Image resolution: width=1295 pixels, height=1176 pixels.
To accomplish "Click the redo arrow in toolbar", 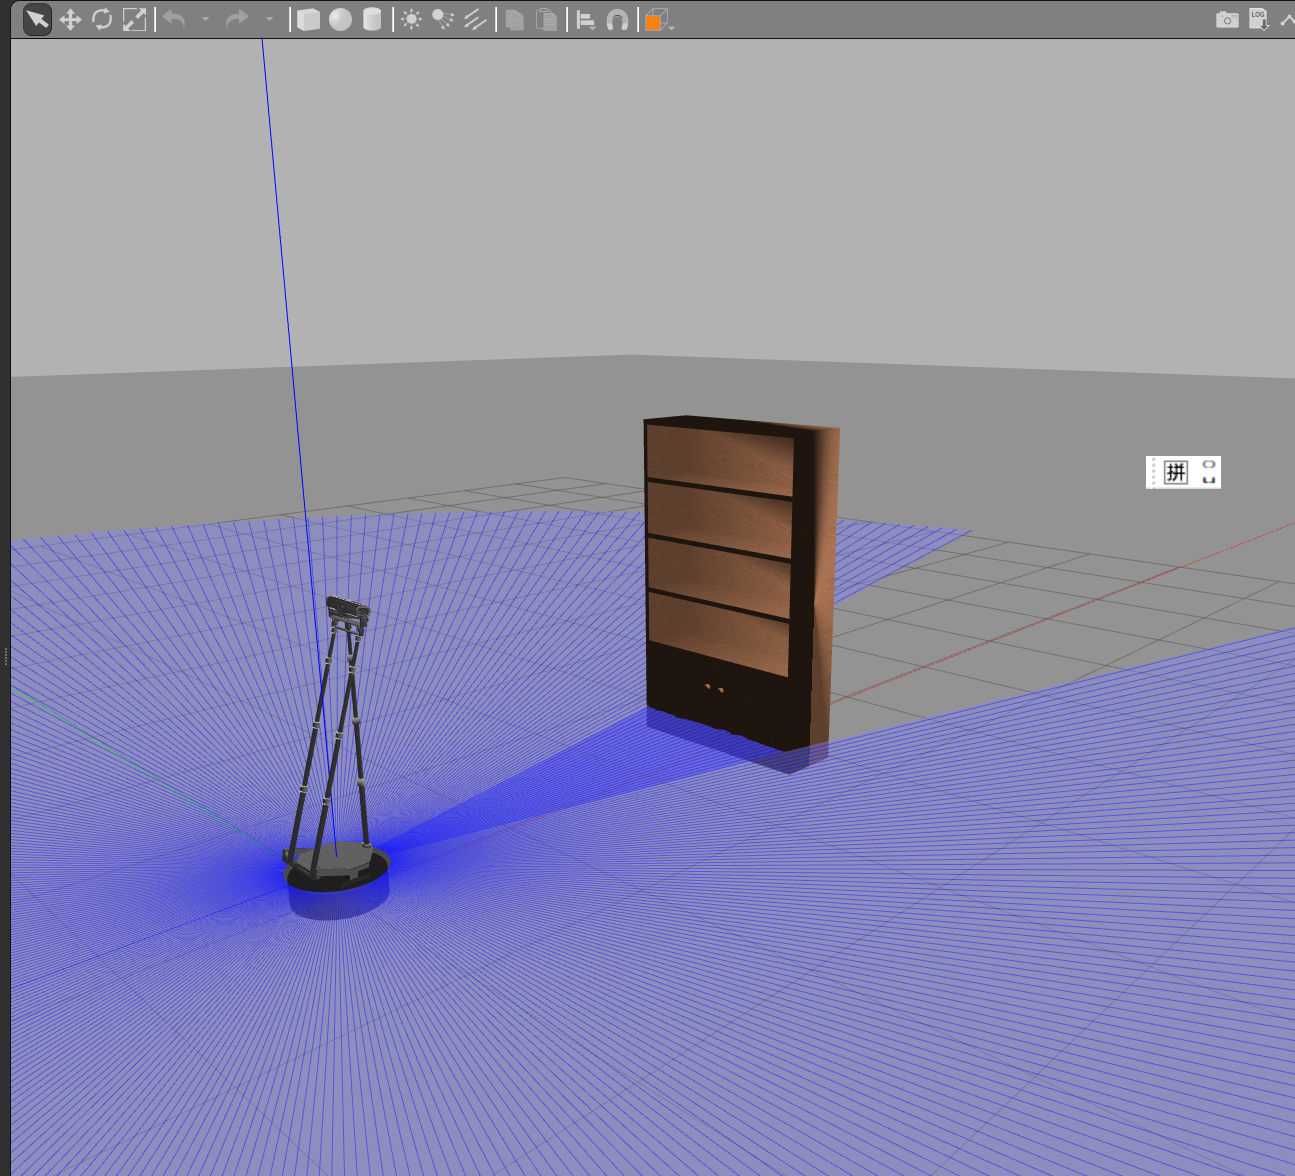I will [237, 19].
